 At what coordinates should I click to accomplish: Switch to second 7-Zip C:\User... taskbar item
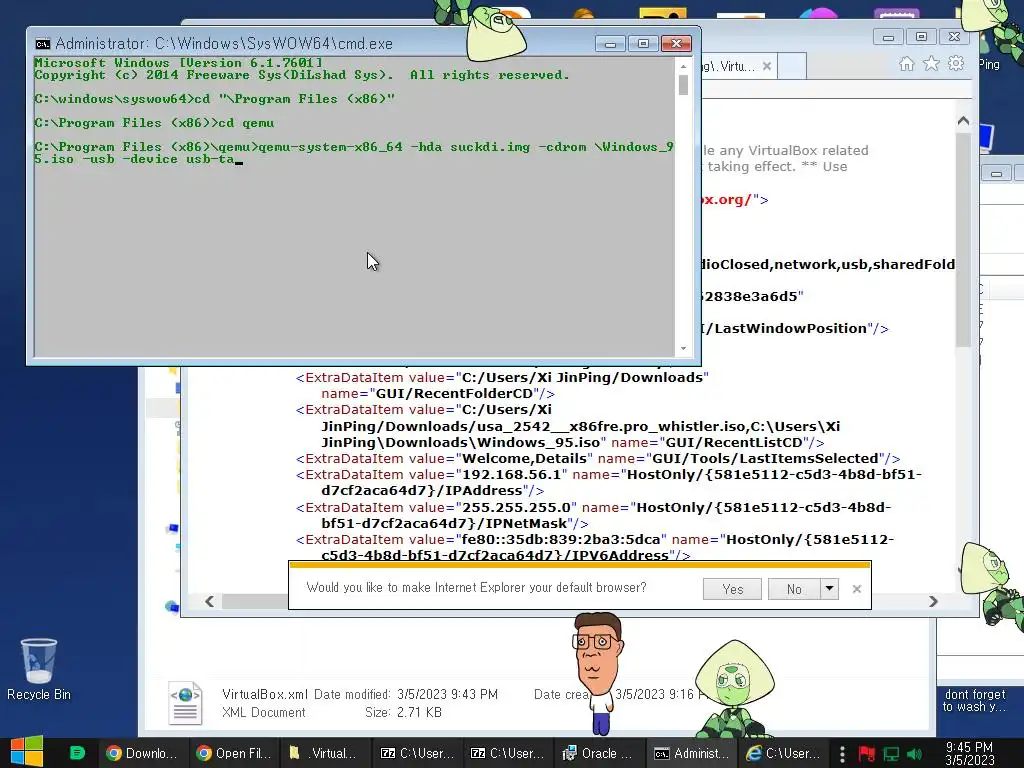click(x=507, y=753)
